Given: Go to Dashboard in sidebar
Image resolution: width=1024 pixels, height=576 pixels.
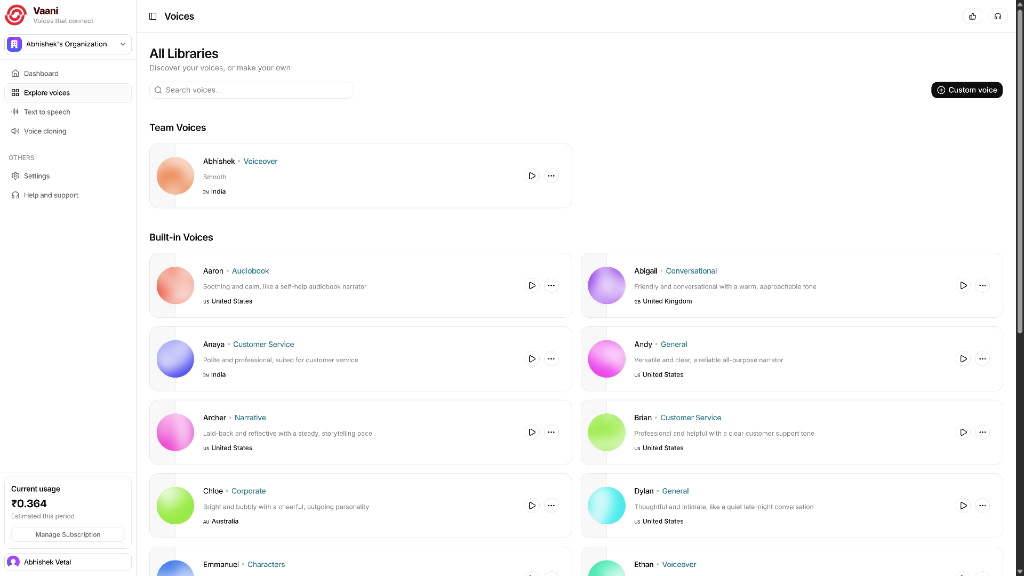Looking at the screenshot, I should click(68, 74).
